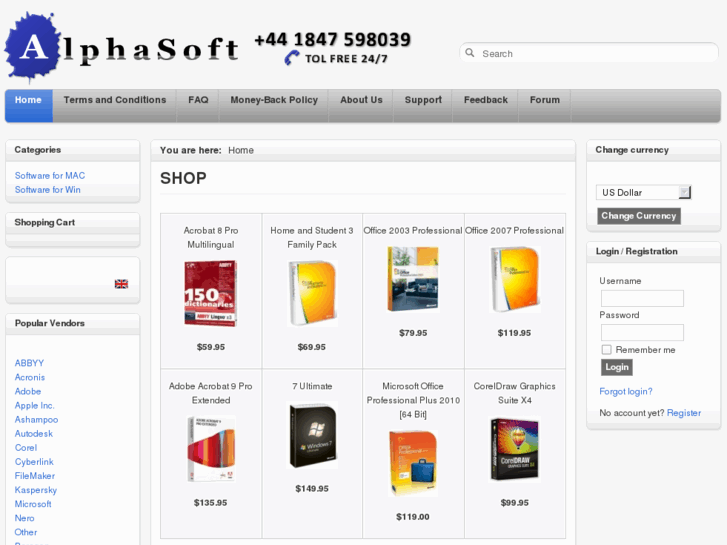
Task: Click the Acrobat 8 Pro Multilingual title
Action: coord(211,237)
